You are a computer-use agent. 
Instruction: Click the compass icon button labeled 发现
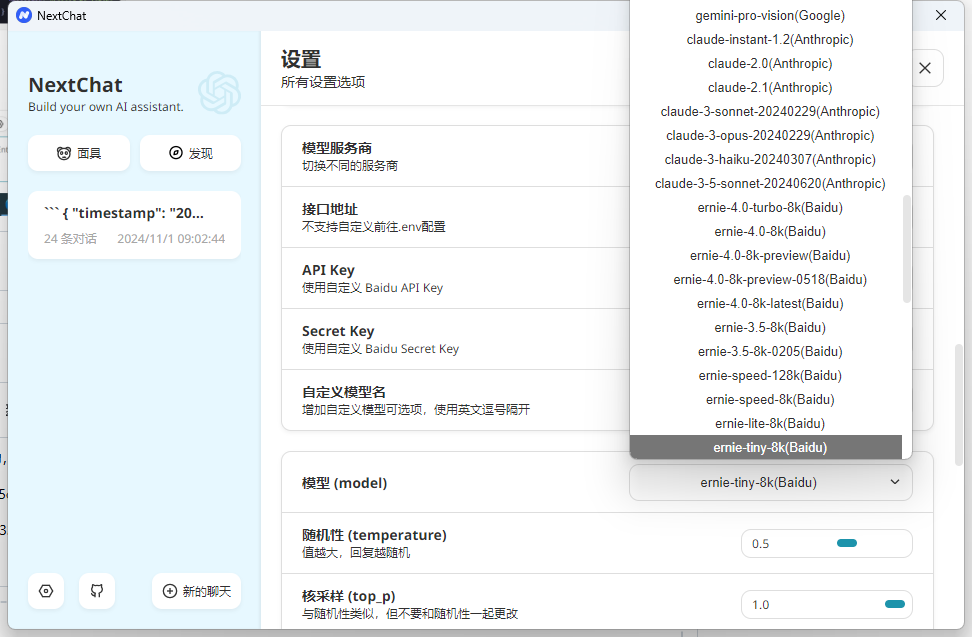pyautogui.click(x=190, y=153)
